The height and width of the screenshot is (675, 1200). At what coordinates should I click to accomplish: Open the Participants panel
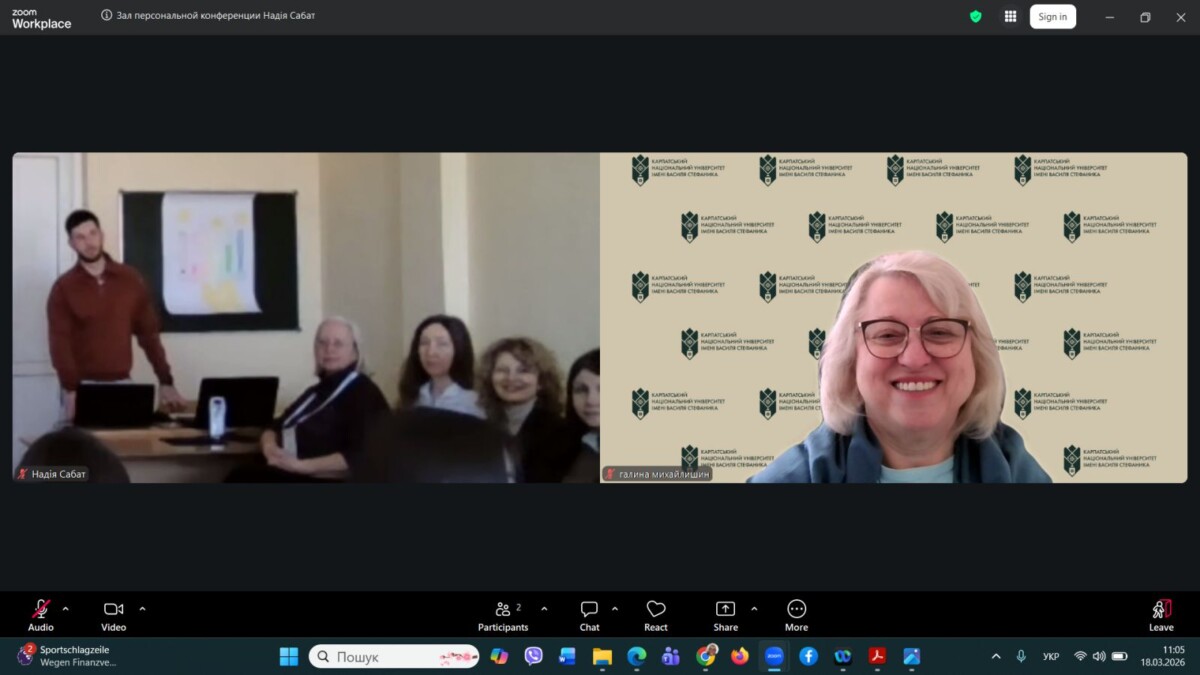(503, 614)
